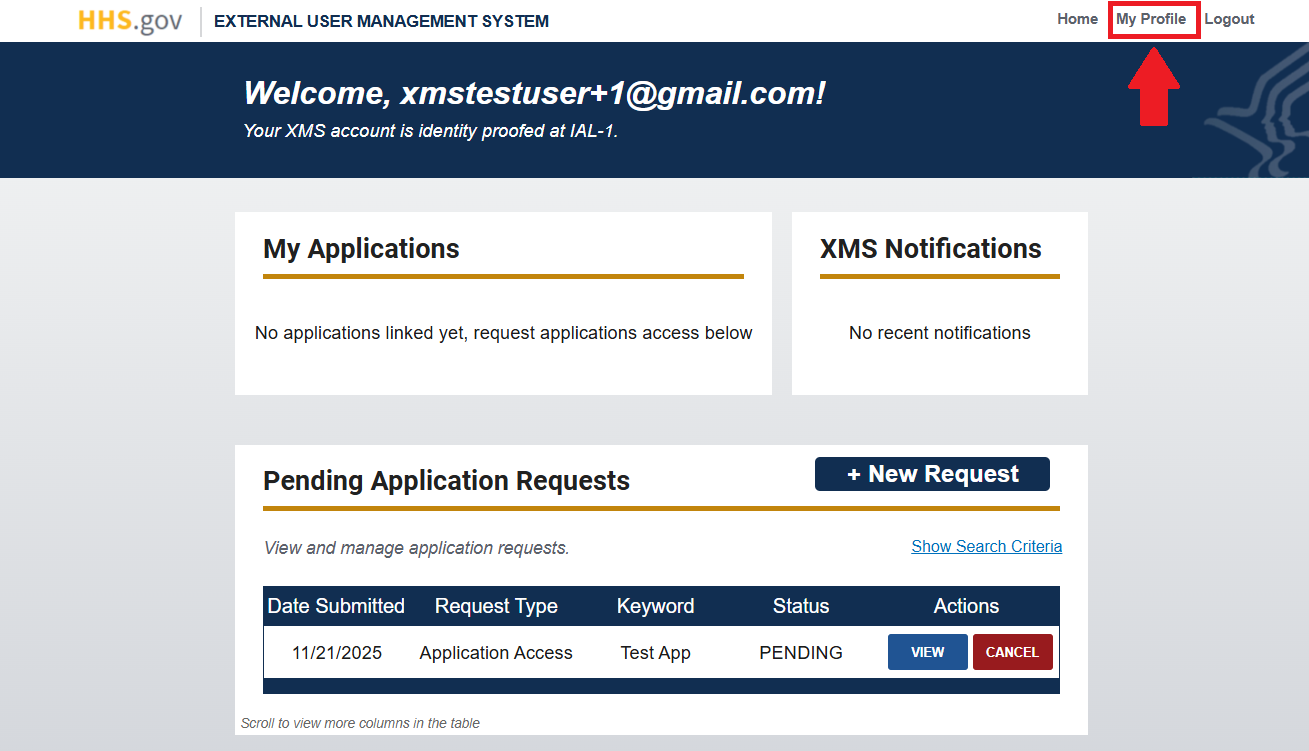Select the Application Access cell
Screen dimensions: 1309x751
pyautogui.click(x=496, y=653)
